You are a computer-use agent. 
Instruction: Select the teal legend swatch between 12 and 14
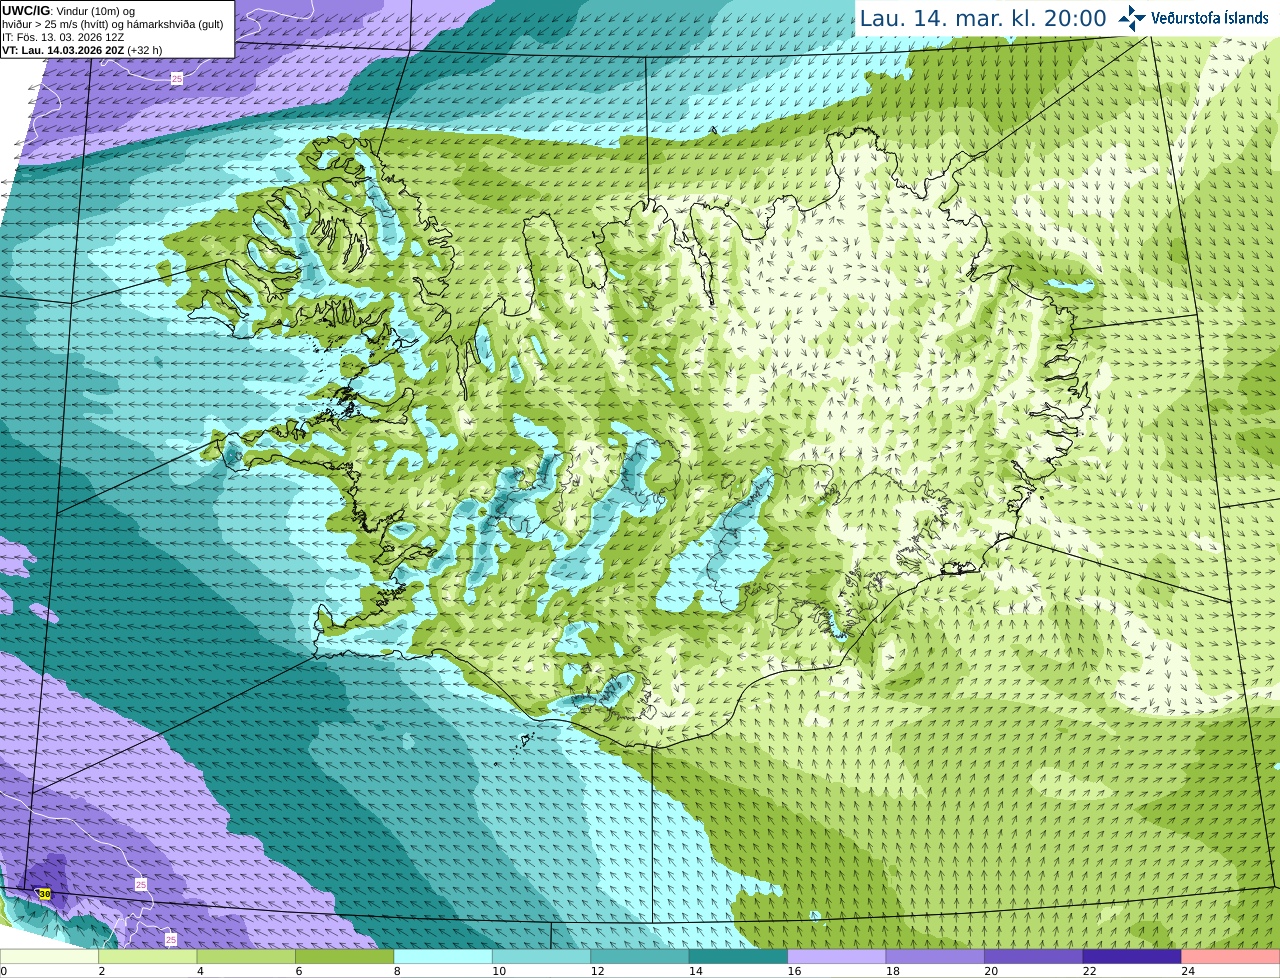(x=640, y=957)
